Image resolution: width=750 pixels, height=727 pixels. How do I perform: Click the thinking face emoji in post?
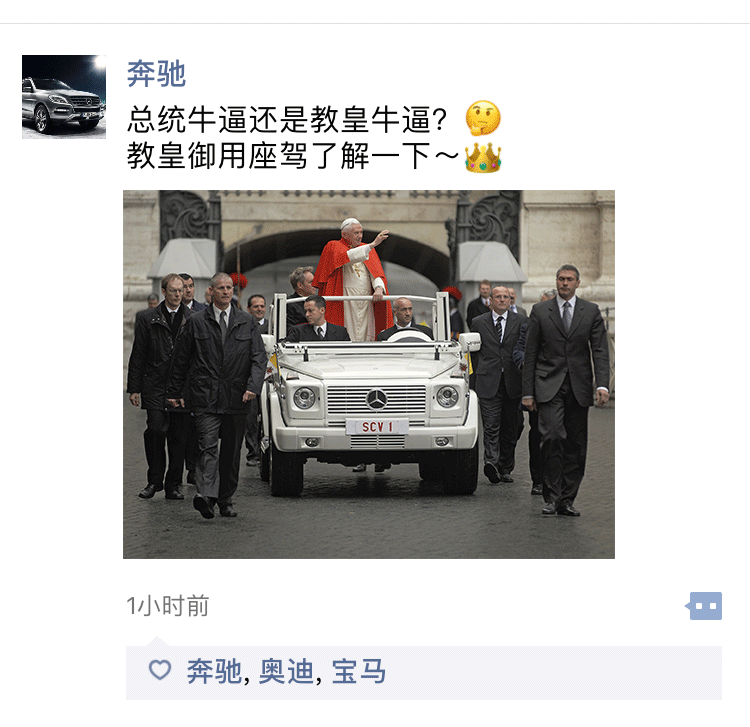483,118
